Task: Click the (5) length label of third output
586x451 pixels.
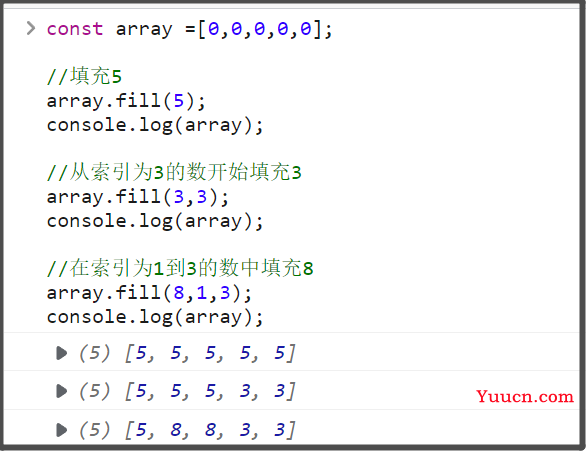Action: (x=95, y=430)
